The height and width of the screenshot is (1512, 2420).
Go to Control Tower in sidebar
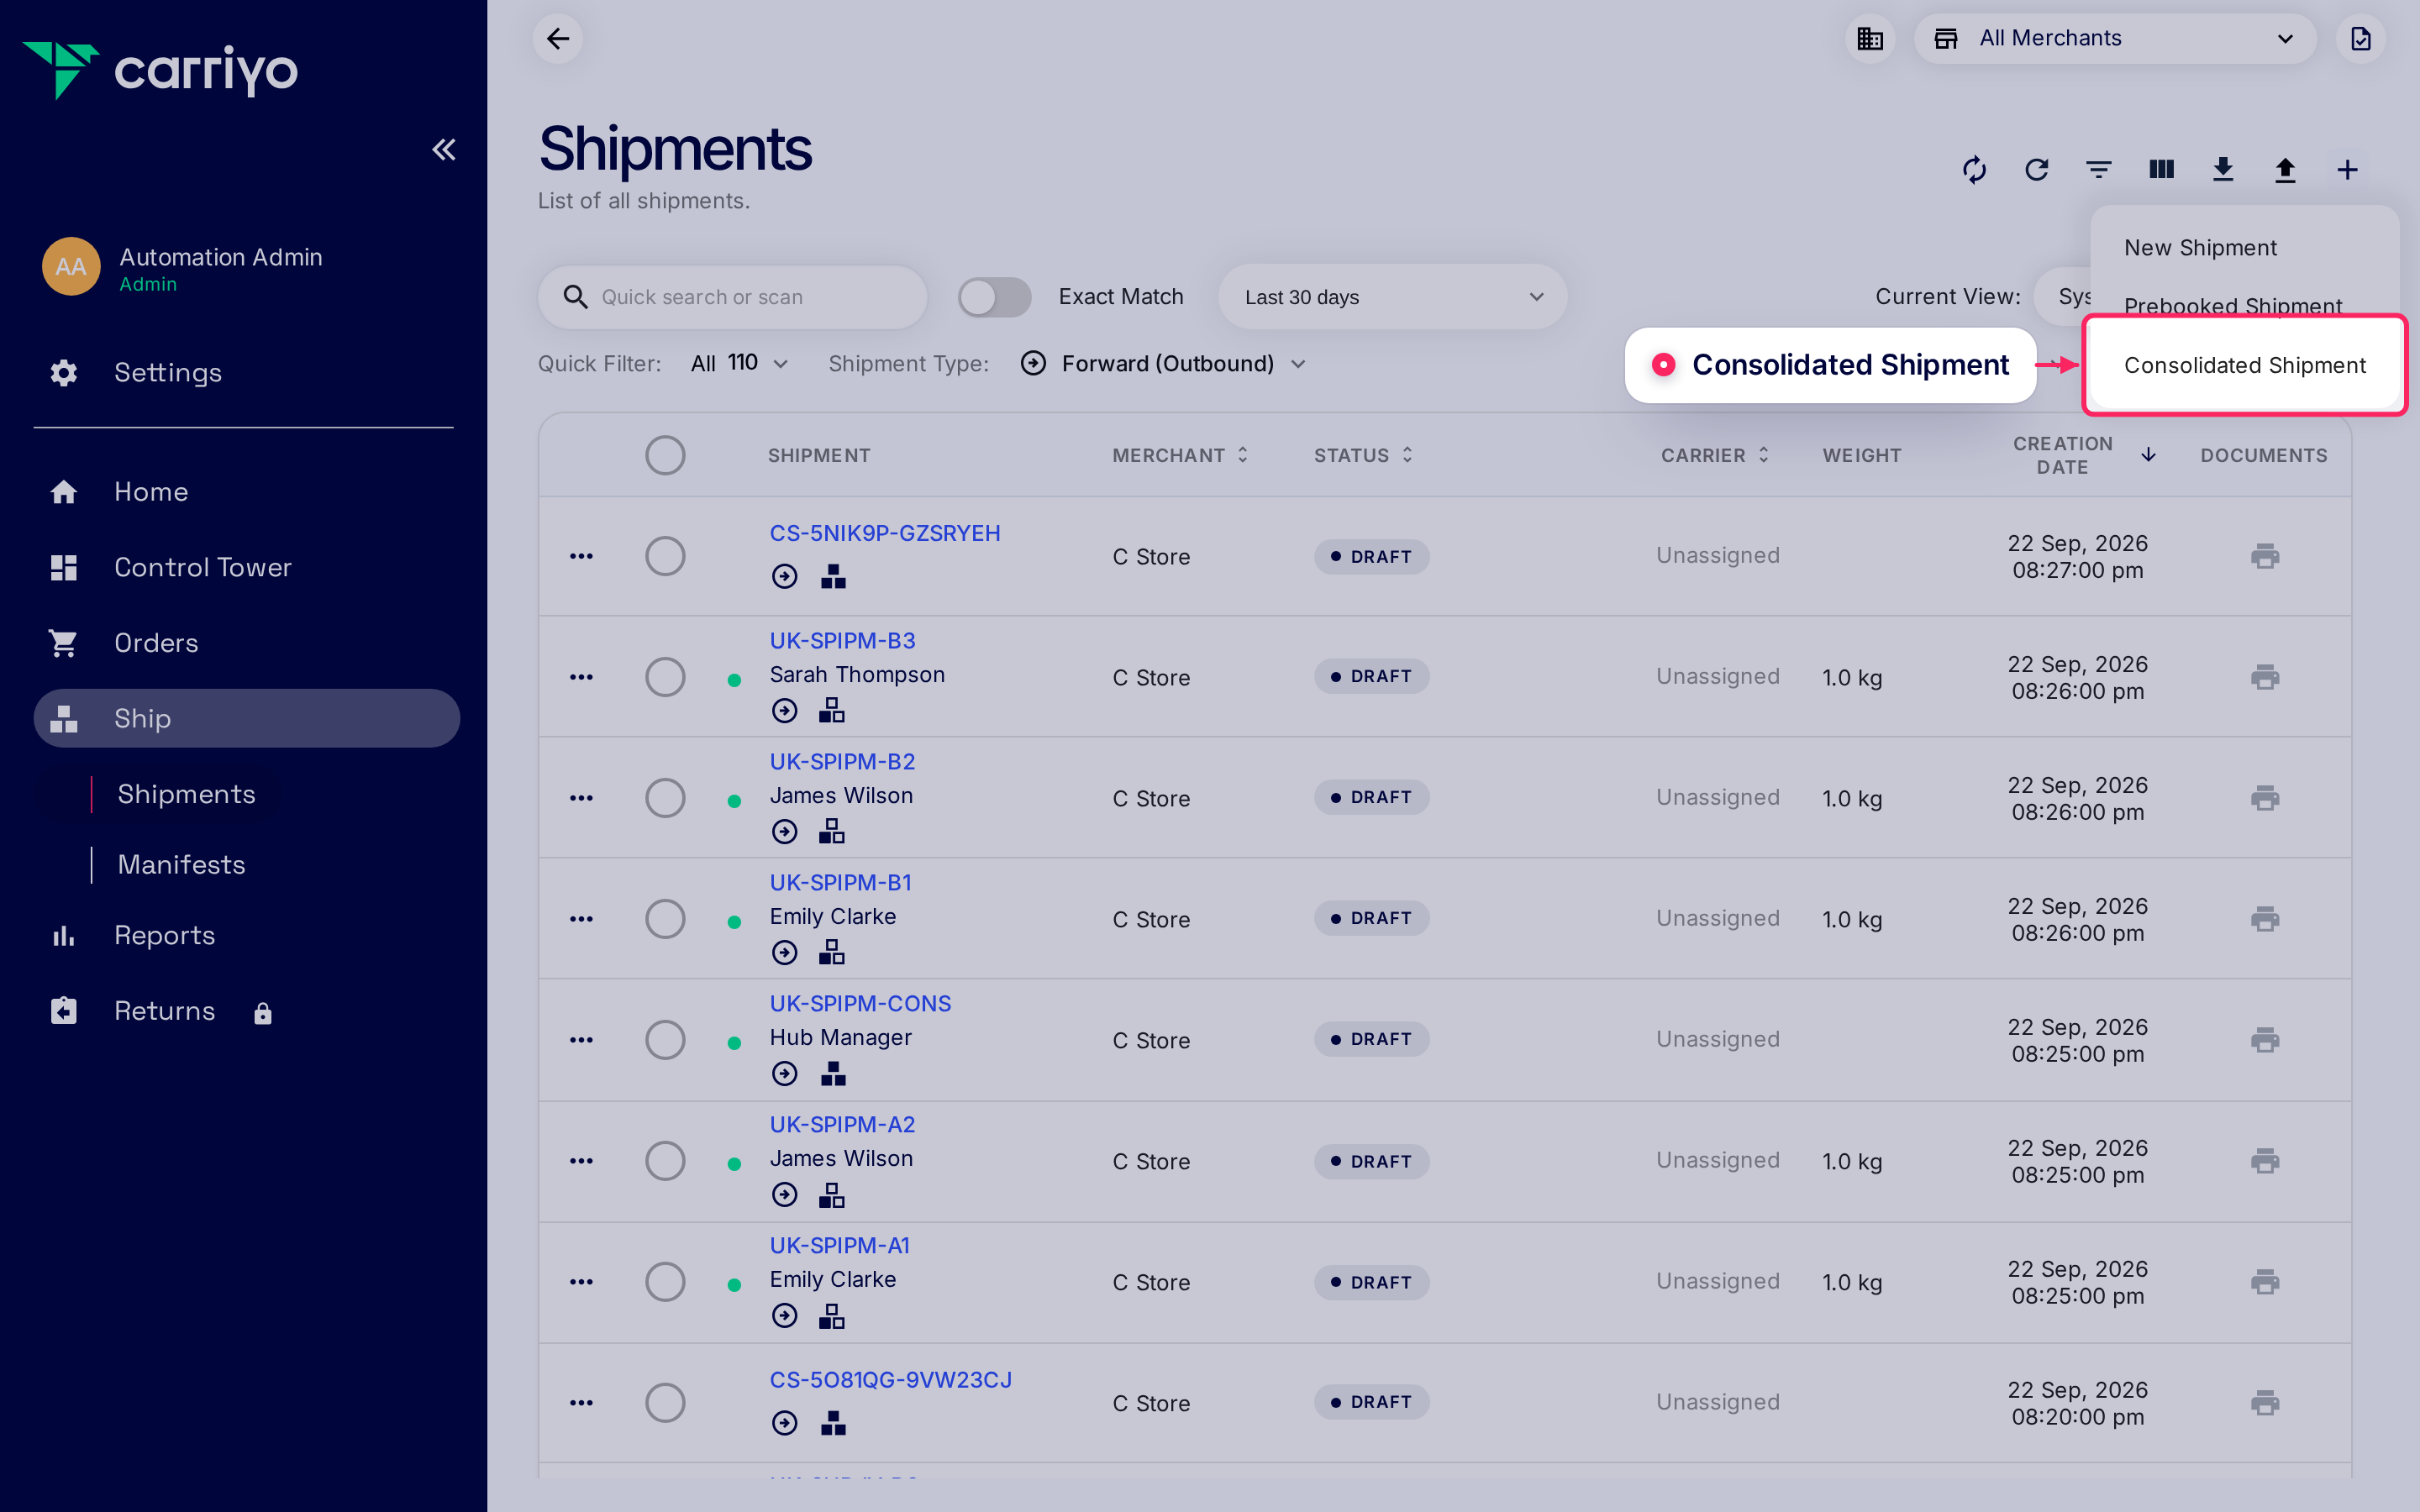[x=202, y=567]
